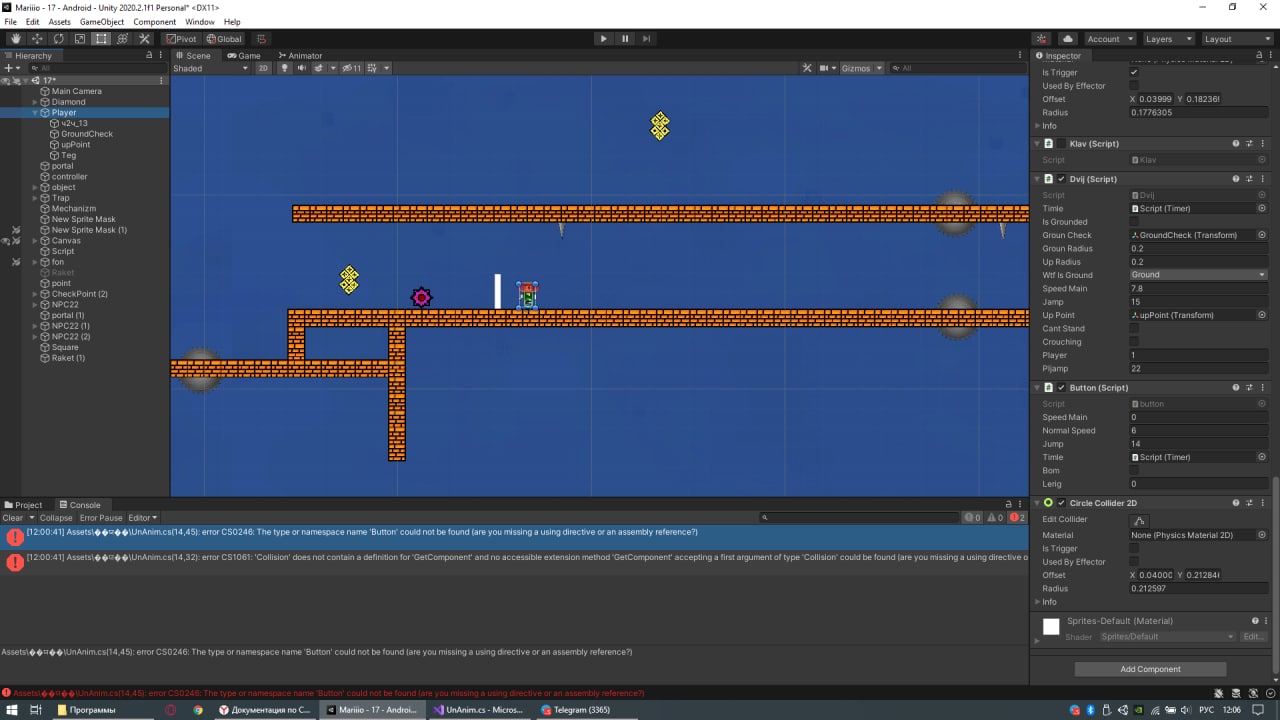Toggle Console Error Pause

point(101,518)
